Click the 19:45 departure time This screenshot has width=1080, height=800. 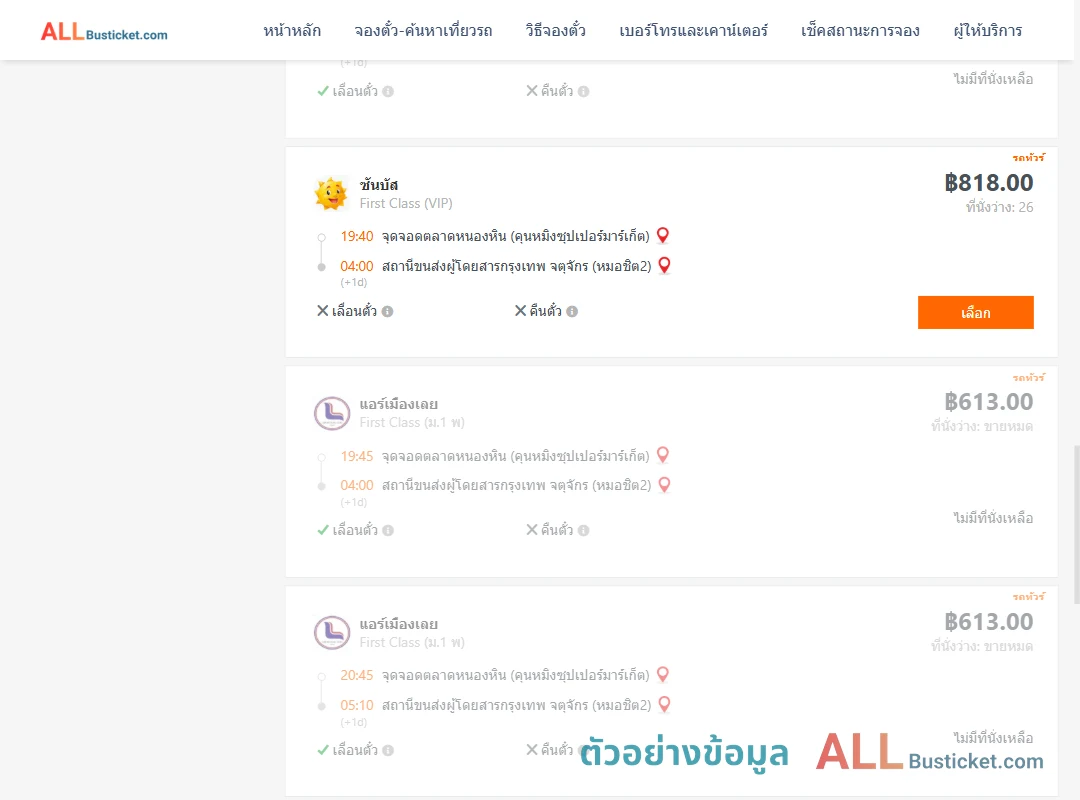point(357,456)
